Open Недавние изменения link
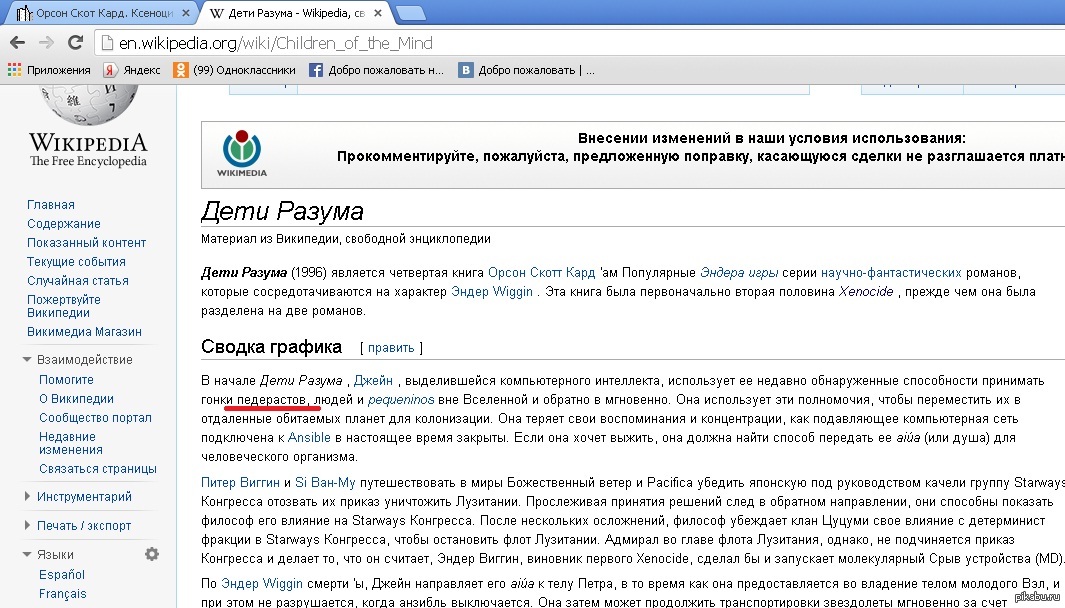1065x608 pixels. pyautogui.click(x=71, y=443)
